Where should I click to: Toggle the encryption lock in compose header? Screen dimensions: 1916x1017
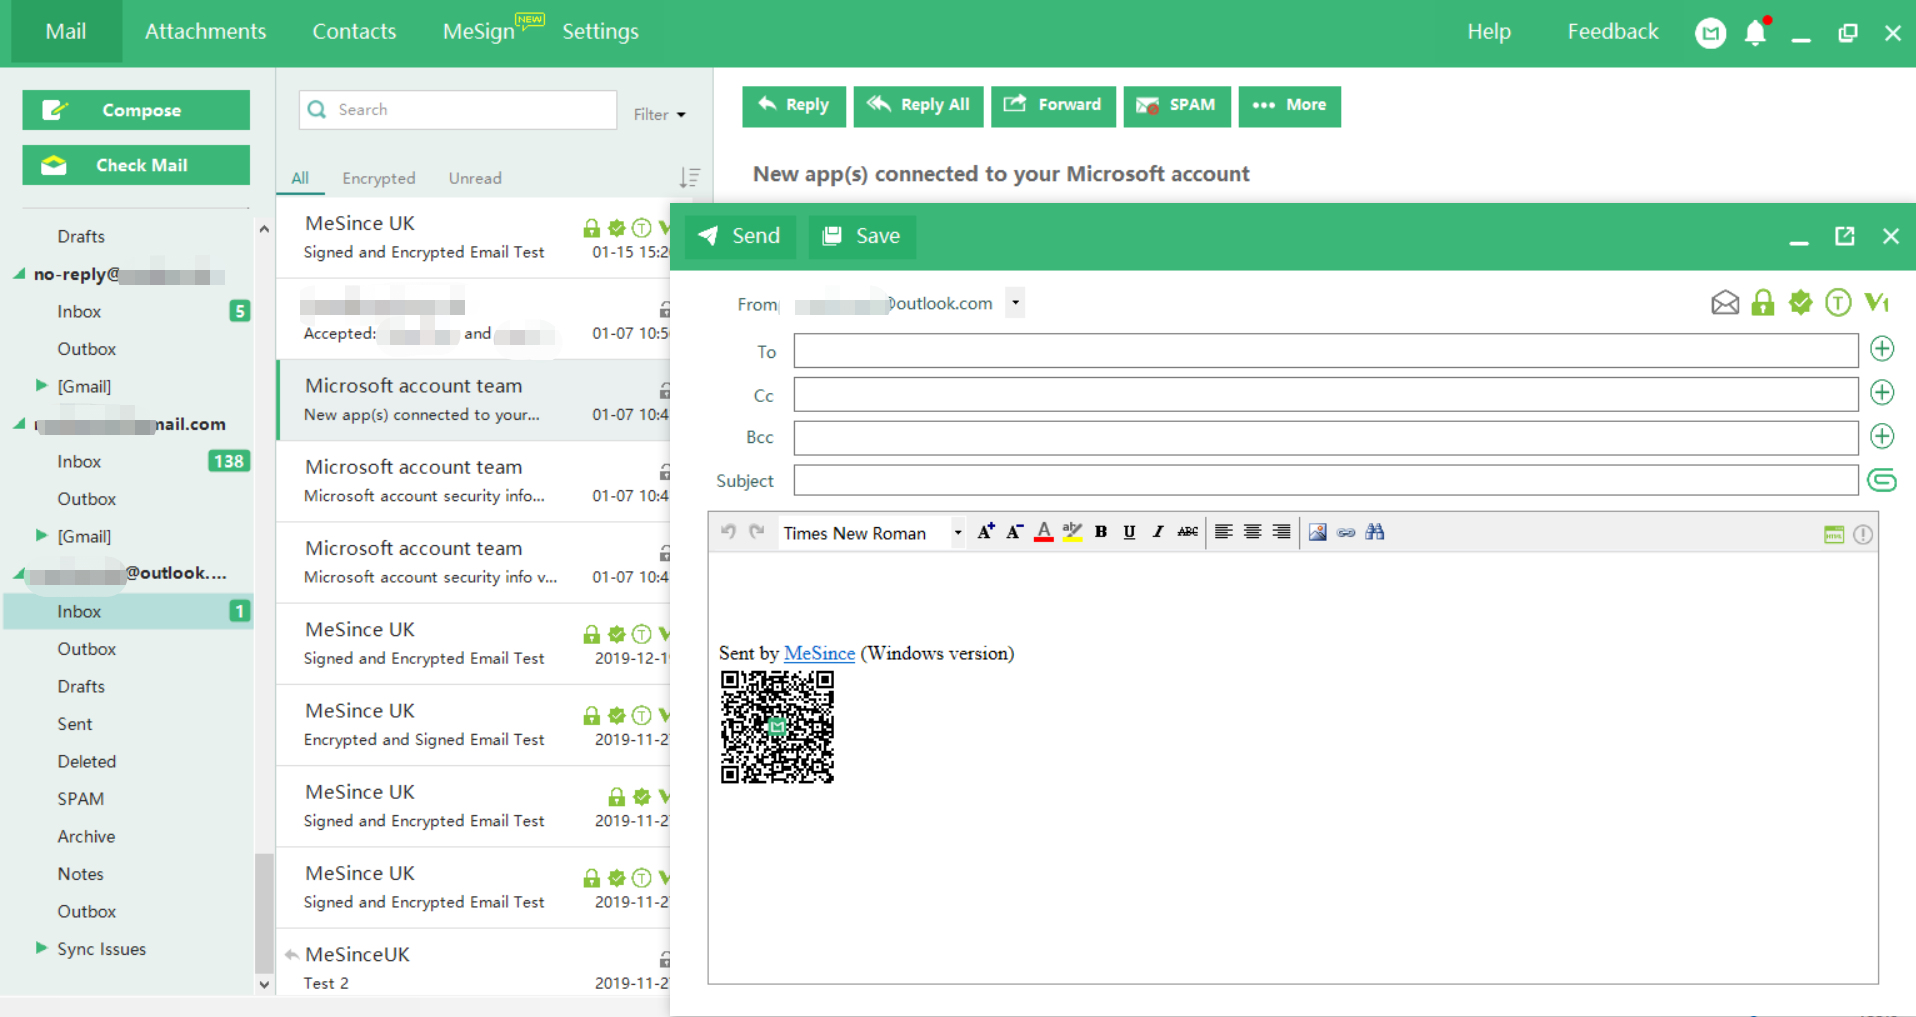click(x=1762, y=303)
